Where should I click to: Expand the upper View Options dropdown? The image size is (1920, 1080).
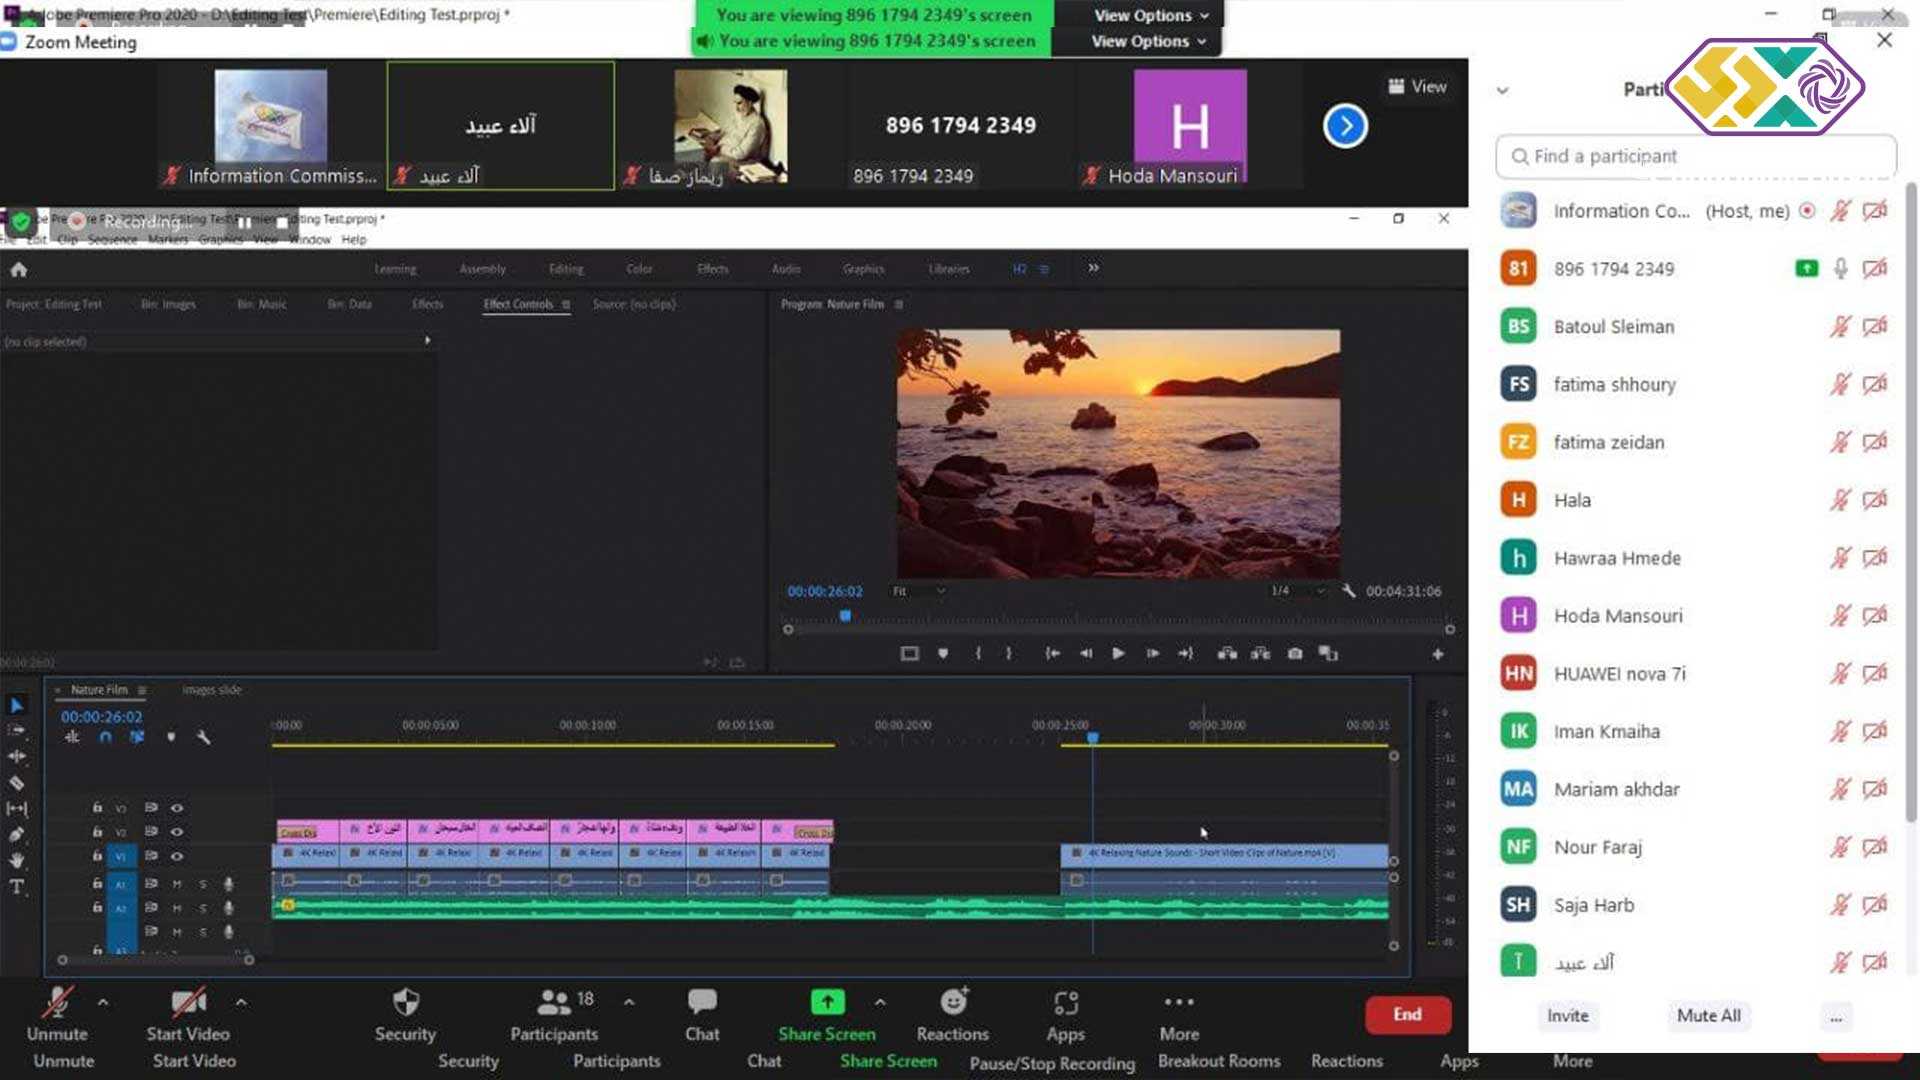[x=1151, y=15]
